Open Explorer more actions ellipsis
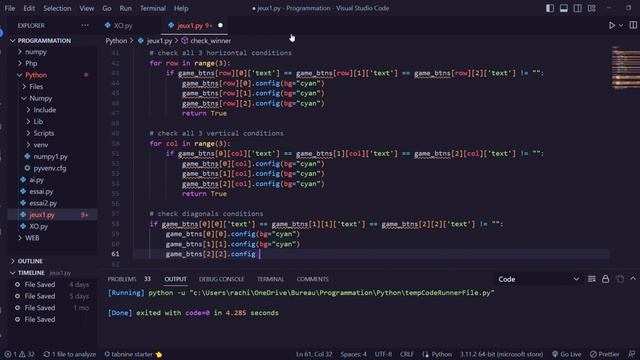Screen dimensions: 640x360 pyautogui.click(x=85, y=25)
